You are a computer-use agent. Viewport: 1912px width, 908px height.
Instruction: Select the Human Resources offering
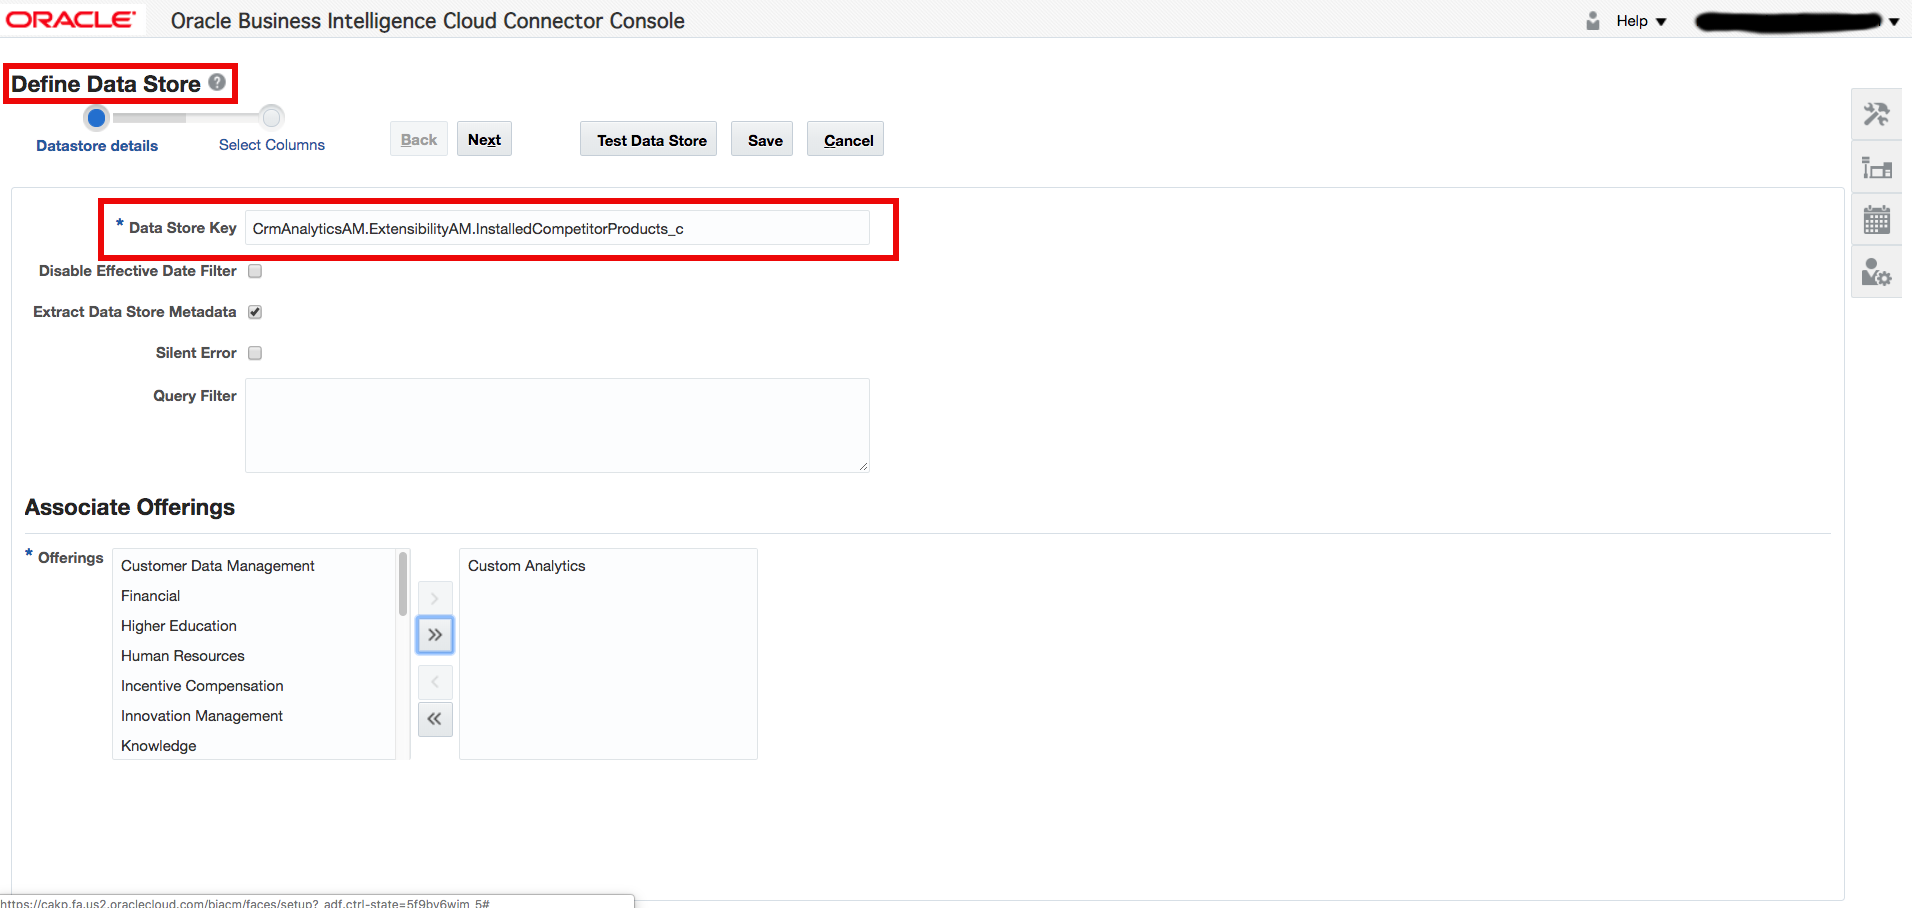(183, 656)
